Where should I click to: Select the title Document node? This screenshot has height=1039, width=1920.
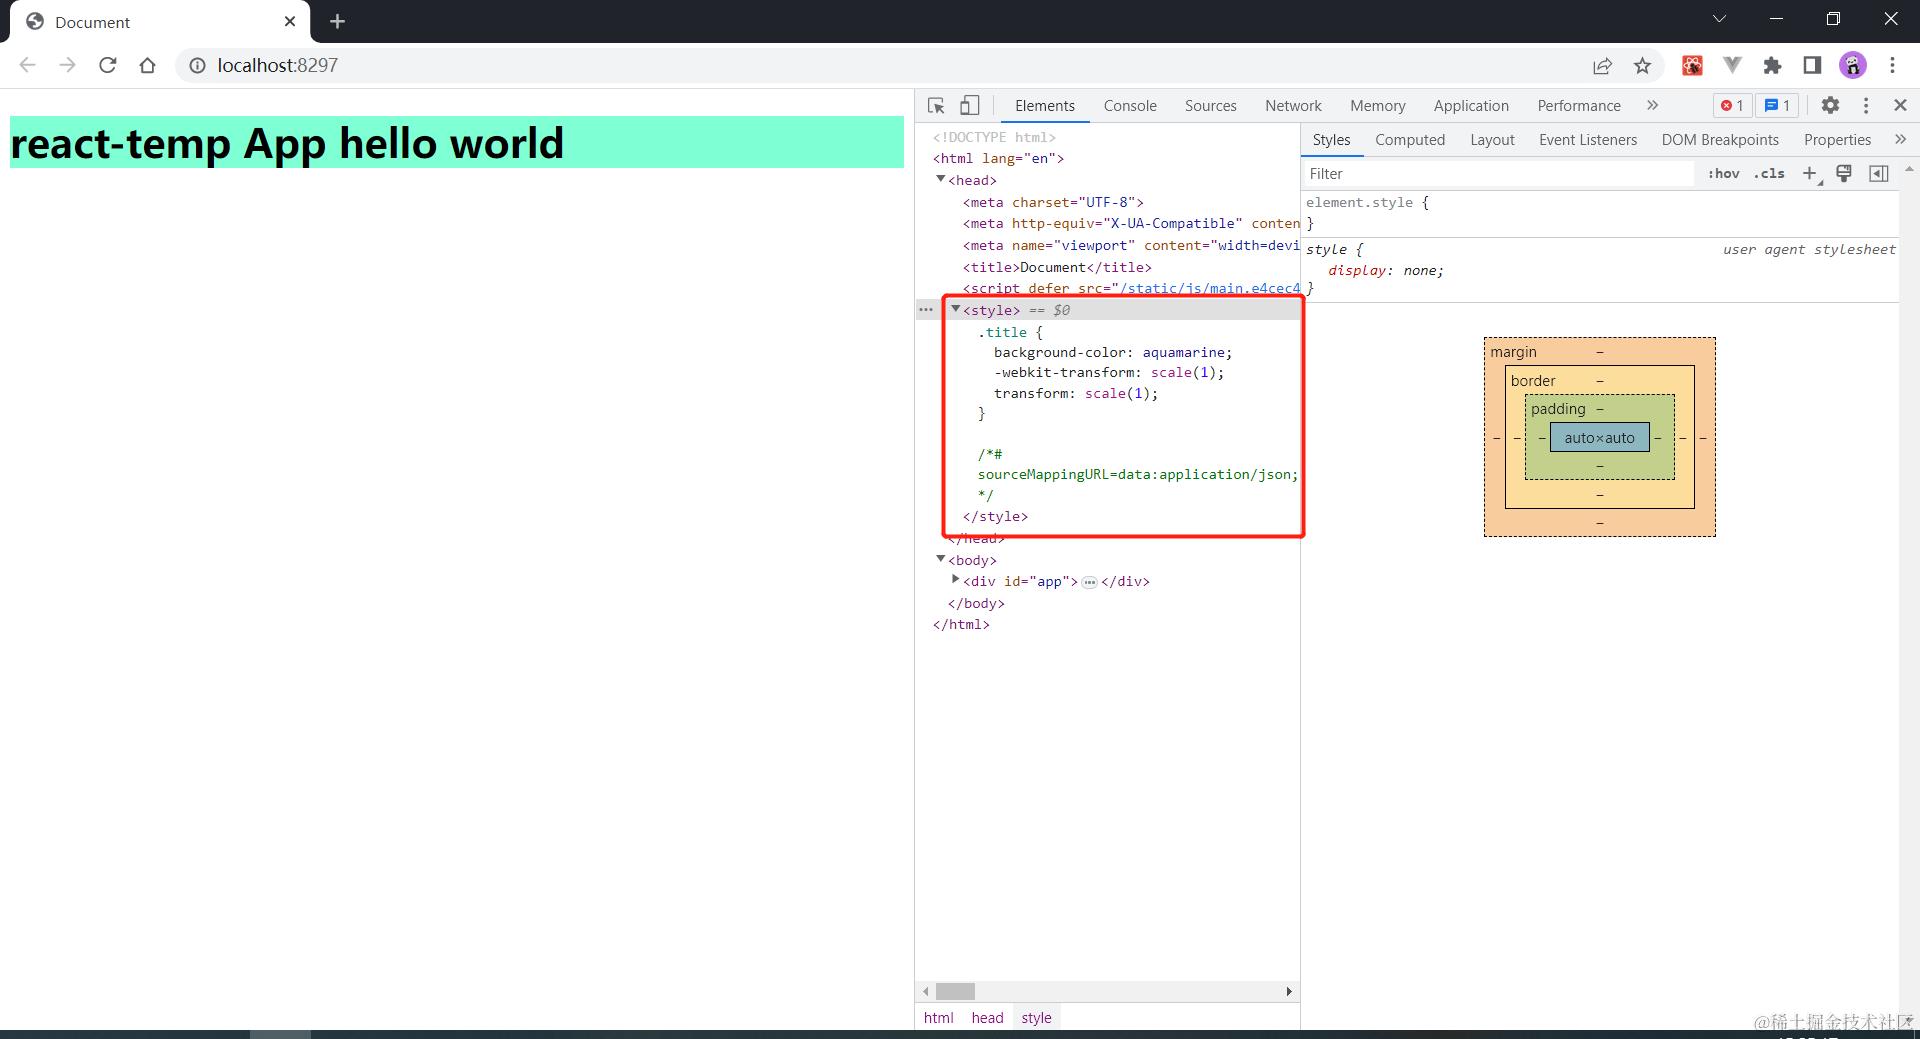click(x=1057, y=267)
